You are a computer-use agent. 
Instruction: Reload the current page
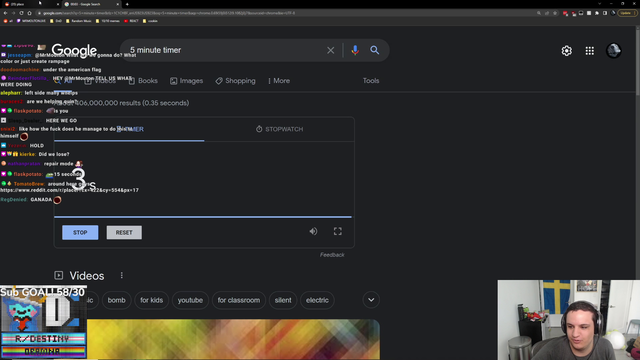click(21, 13)
